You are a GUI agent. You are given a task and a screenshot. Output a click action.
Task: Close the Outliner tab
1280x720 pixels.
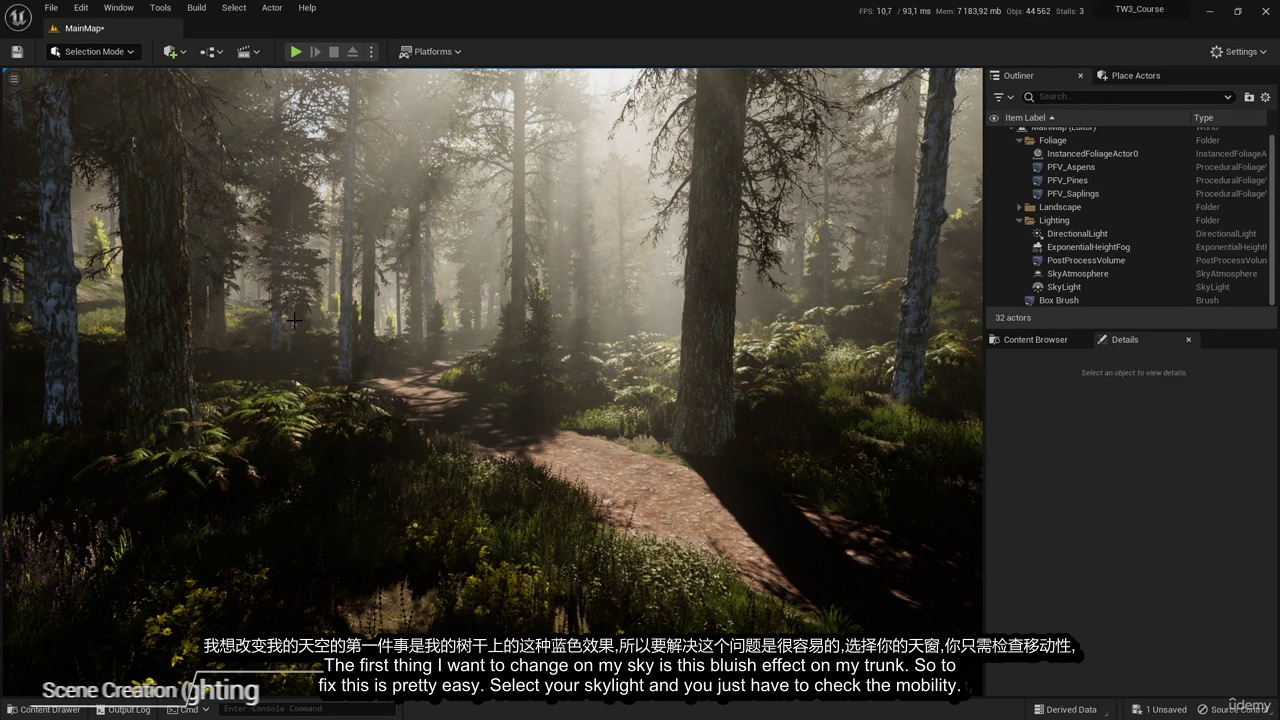(1080, 76)
